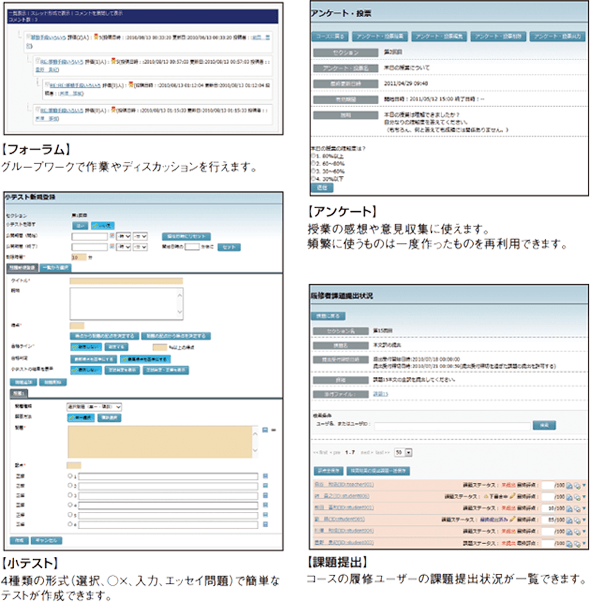Click pencil icon in student005 submission row
The height and width of the screenshot is (602, 590).
[x=512, y=519]
